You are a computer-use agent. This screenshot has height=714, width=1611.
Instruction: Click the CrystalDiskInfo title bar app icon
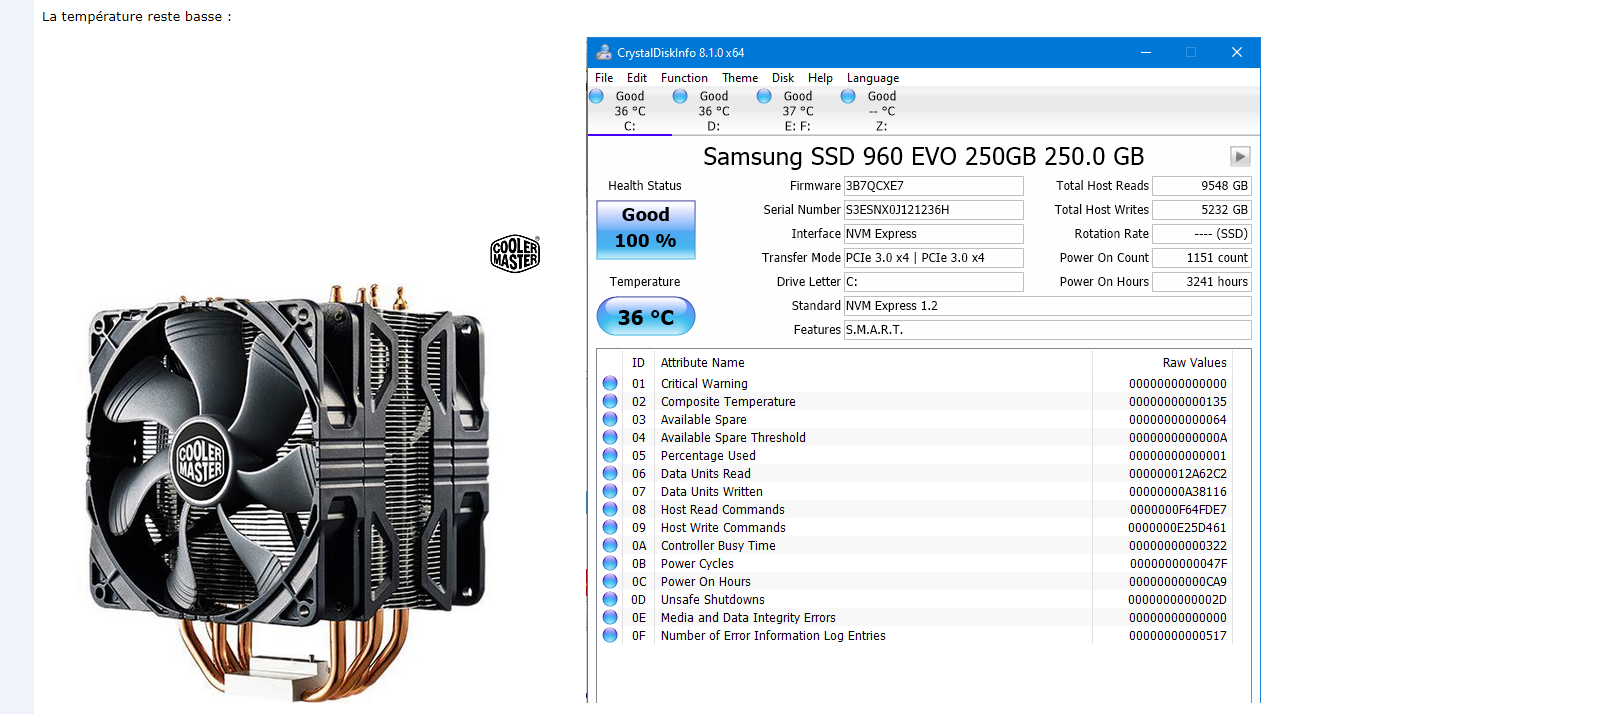click(603, 53)
